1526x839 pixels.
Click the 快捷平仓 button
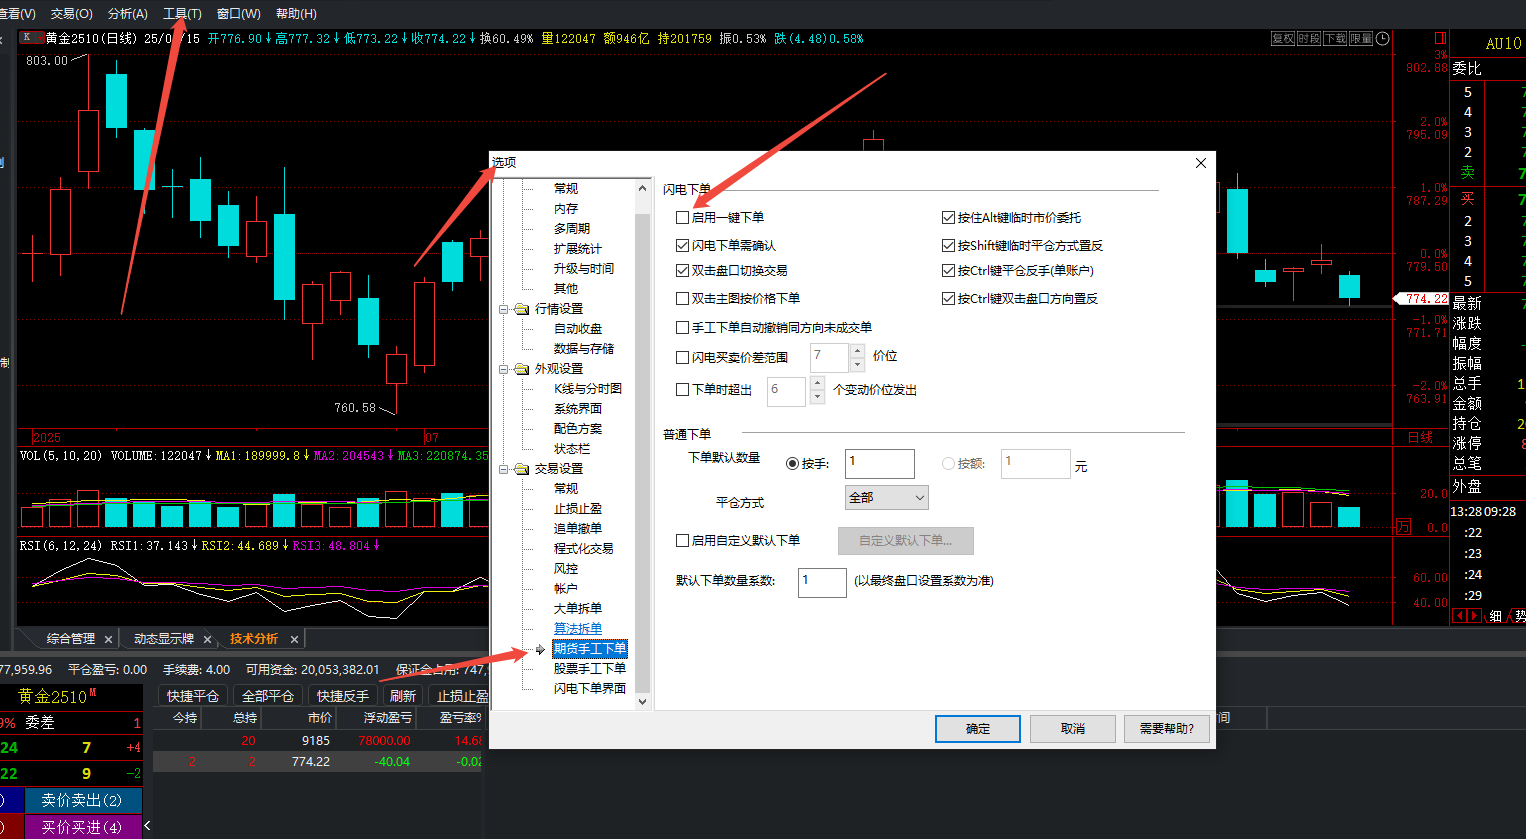193,696
